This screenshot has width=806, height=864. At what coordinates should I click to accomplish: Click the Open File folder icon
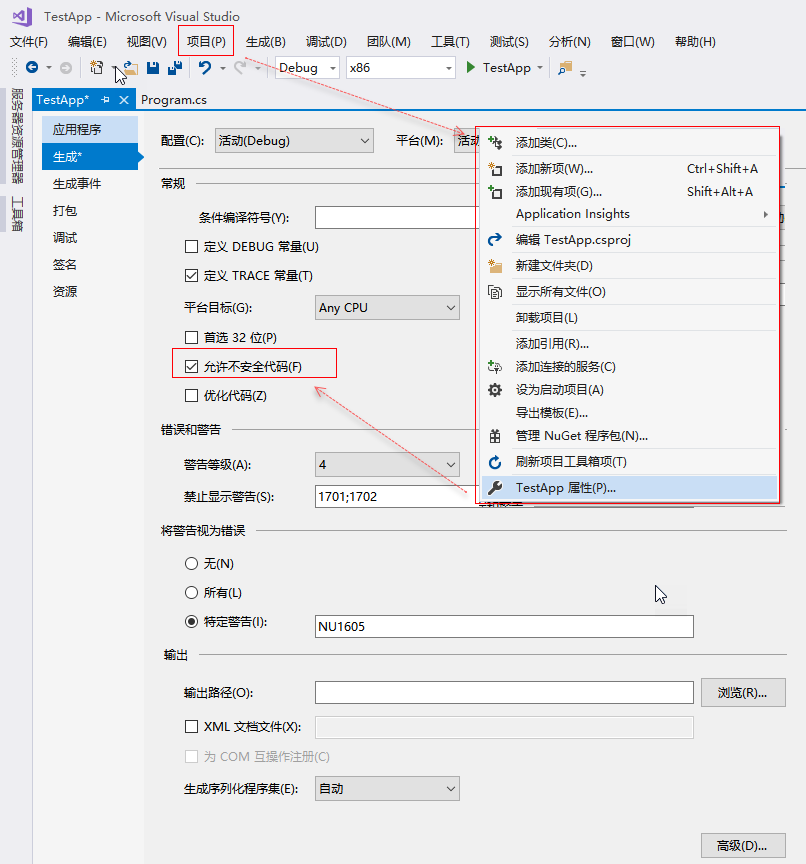pyautogui.click(x=130, y=67)
